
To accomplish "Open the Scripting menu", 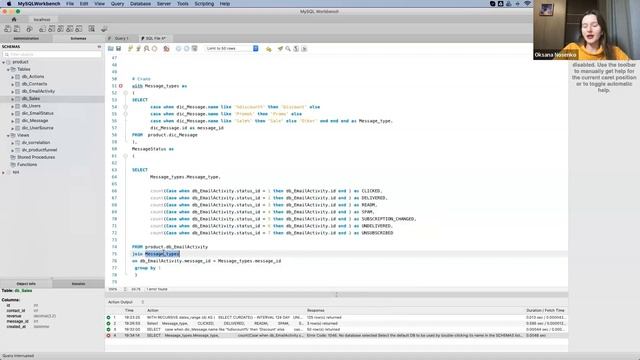I will [204, 4].
